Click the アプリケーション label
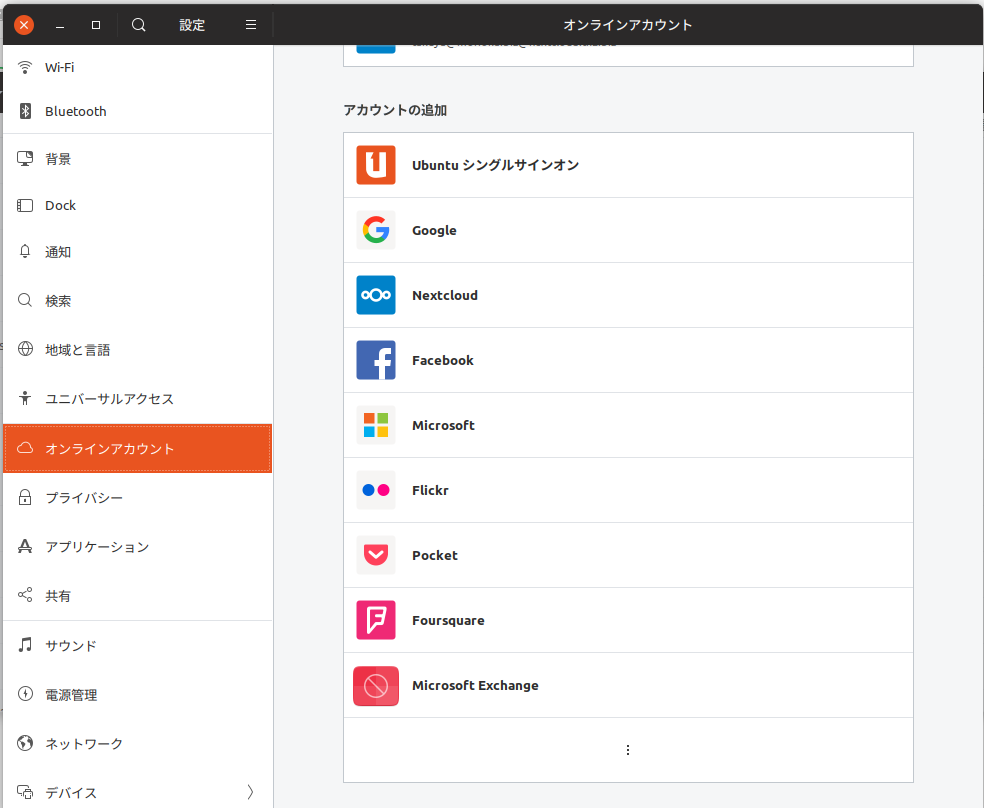The width and height of the screenshot is (984, 808). [x=97, y=546]
